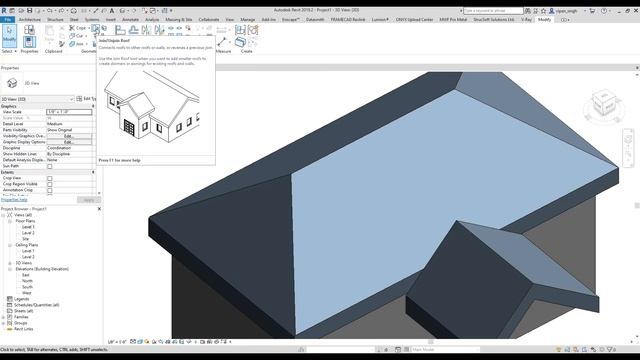Click the Edit Type button
The height and width of the screenshot is (360, 640).
click(x=86, y=99)
